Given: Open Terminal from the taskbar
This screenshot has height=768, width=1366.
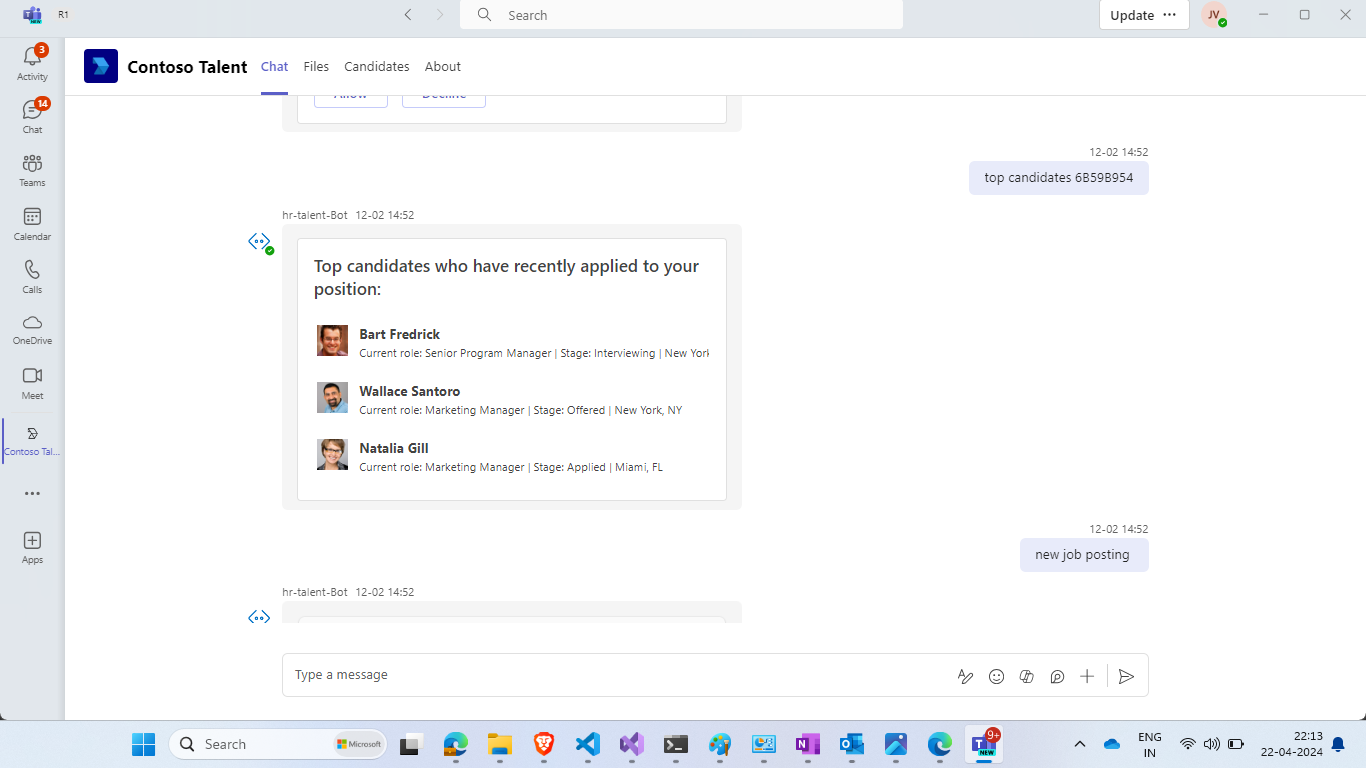Looking at the screenshot, I should click(676, 744).
